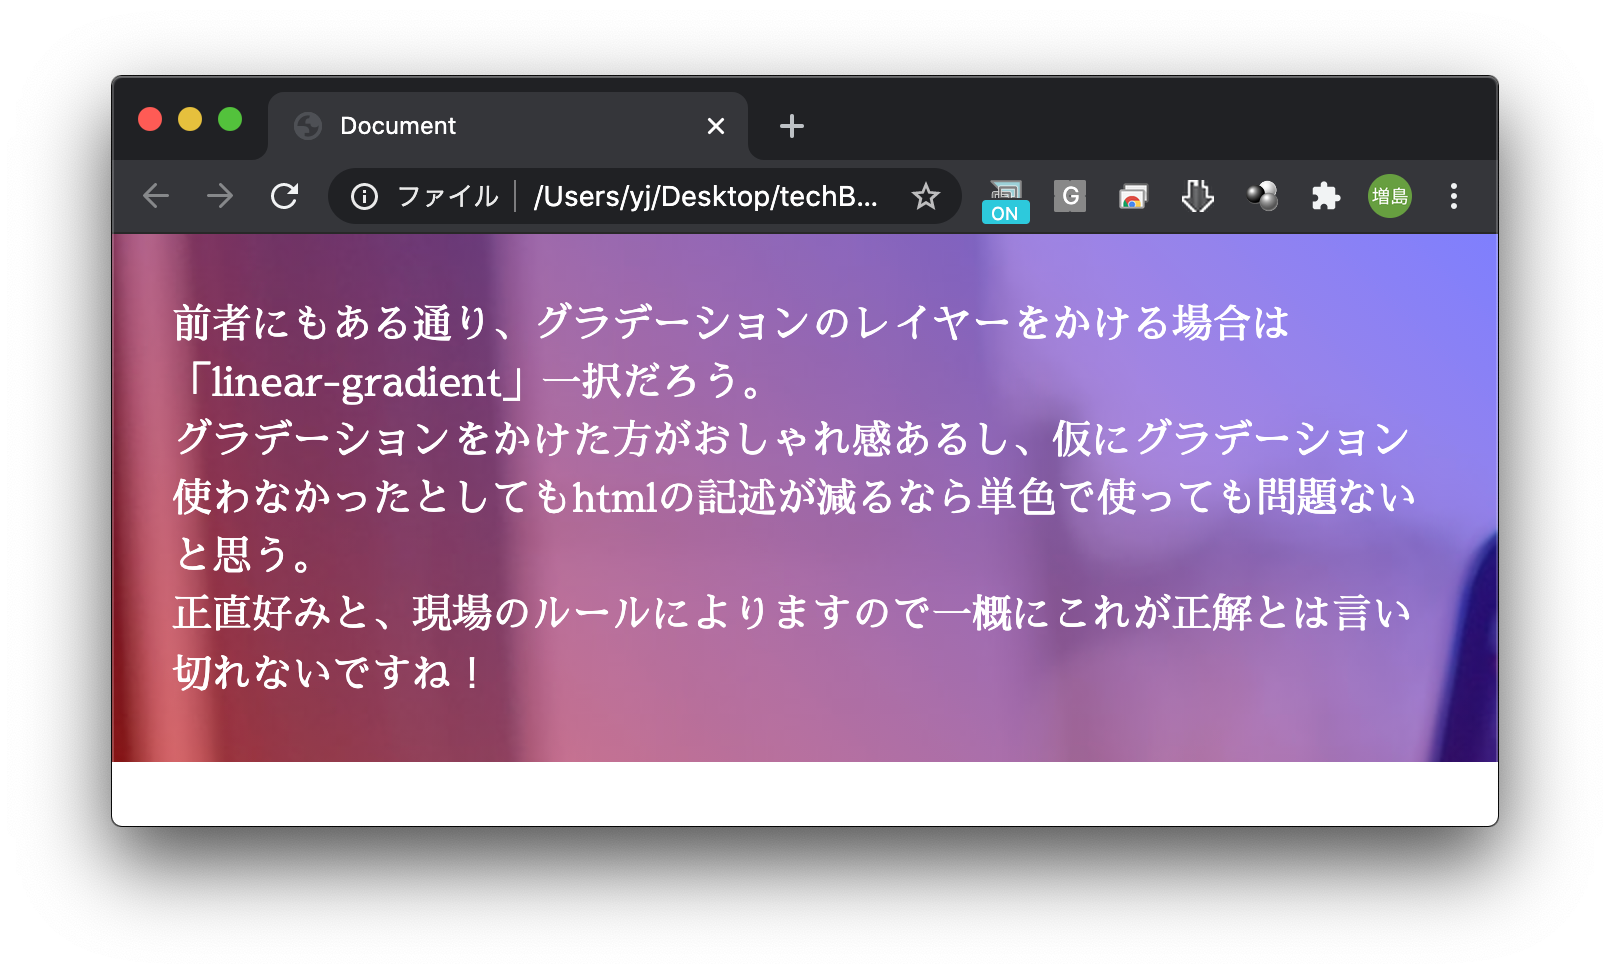Click the black-and-white spheres extension icon
Viewport: 1610px width, 974px height.
(1261, 196)
